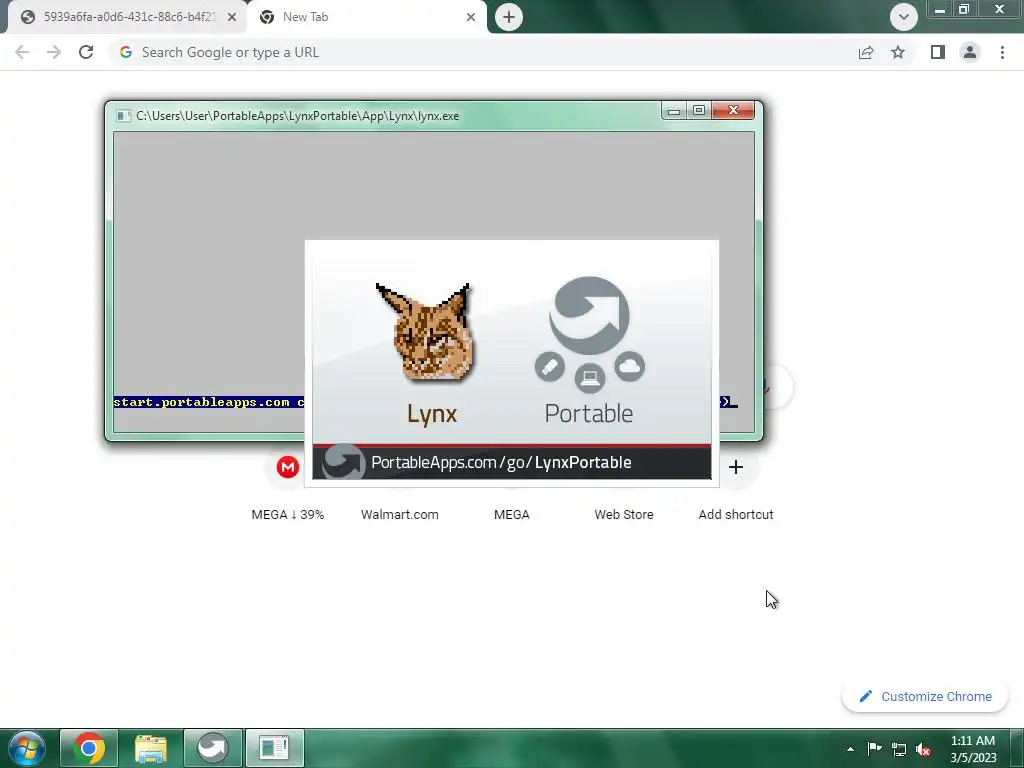Open Chrome's three-dot menu

click(1002, 52)
